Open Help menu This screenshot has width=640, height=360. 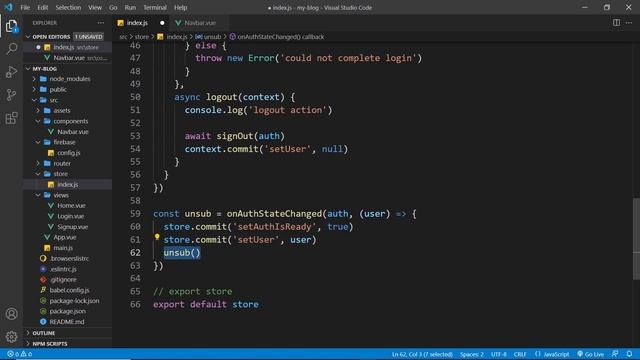pyautogui.click(x=180, y=7)
